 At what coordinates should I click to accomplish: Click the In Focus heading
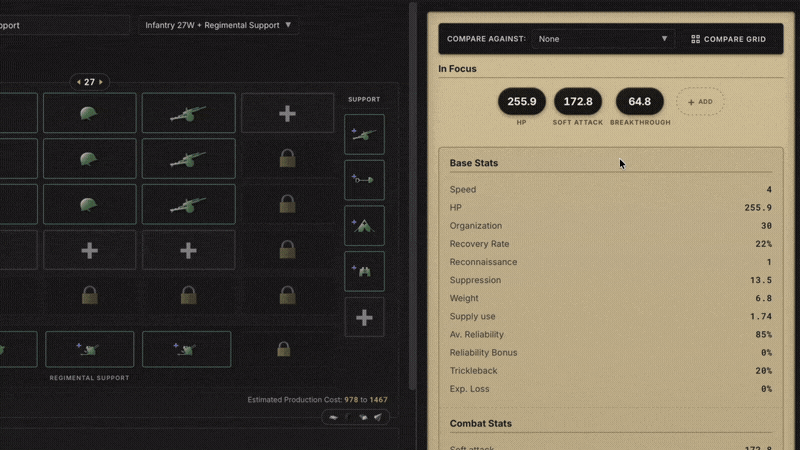[x=457, y=69]
